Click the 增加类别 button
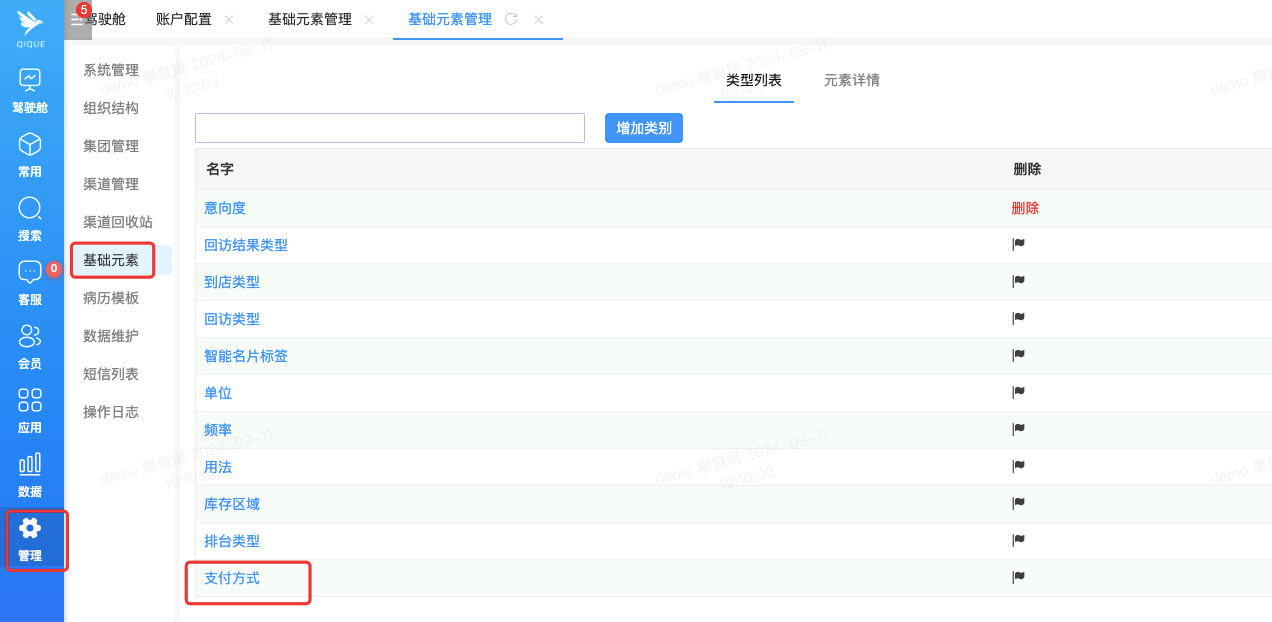 (643, 128)
